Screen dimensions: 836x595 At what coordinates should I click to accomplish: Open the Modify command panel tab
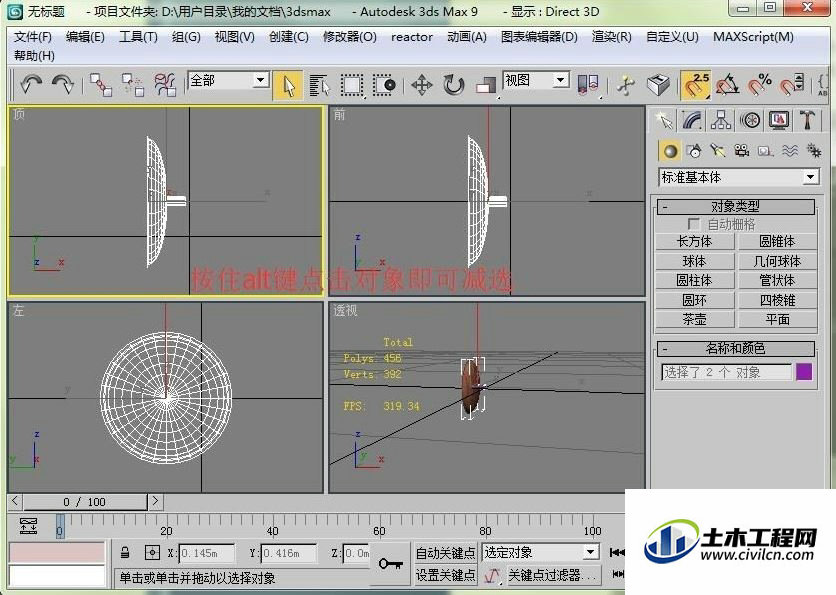(x=693, y=121)
